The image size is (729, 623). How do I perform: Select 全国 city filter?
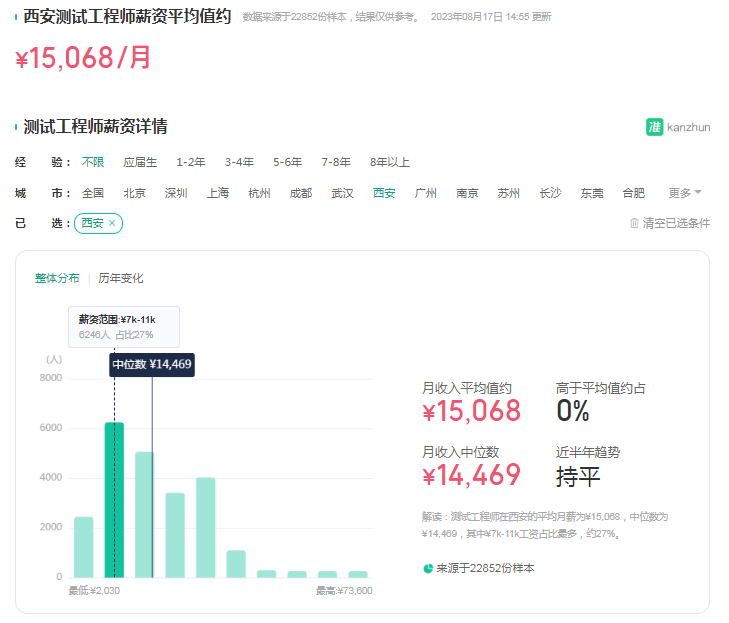[93, 192]
